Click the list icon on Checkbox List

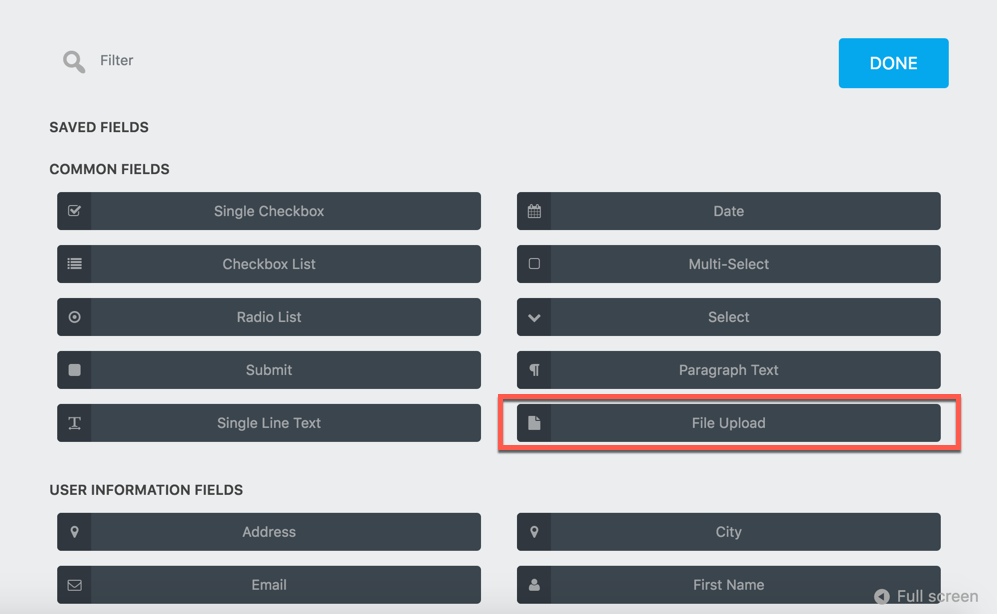(74, 264)
